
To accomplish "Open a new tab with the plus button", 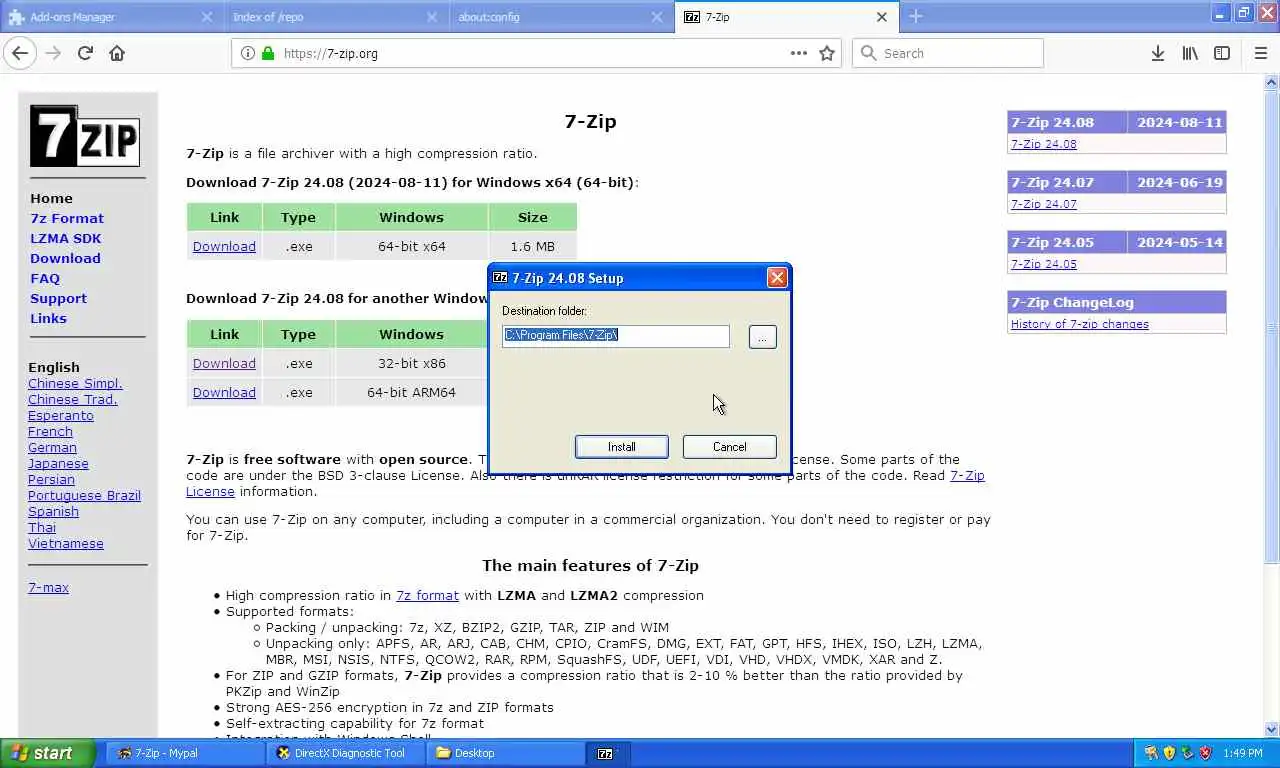I will [916, 16].
